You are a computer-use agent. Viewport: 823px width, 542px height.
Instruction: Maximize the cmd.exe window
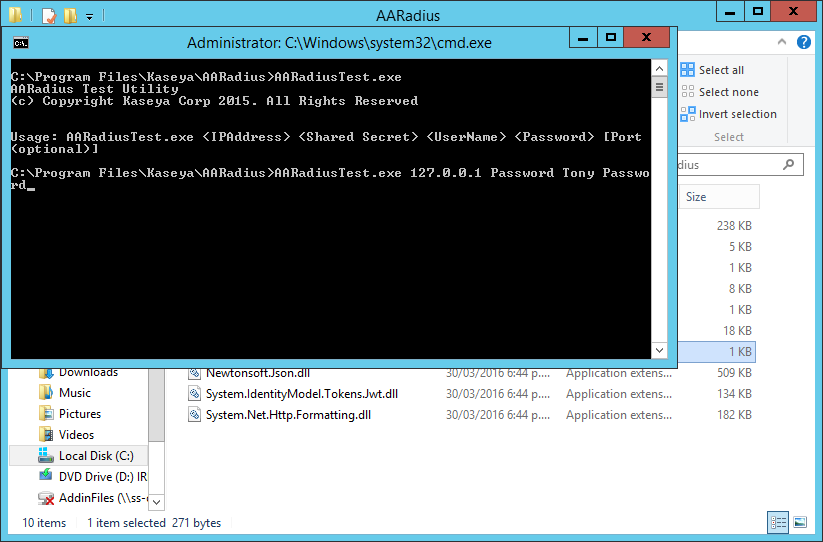pyautogui.click(x=610, y=37)
